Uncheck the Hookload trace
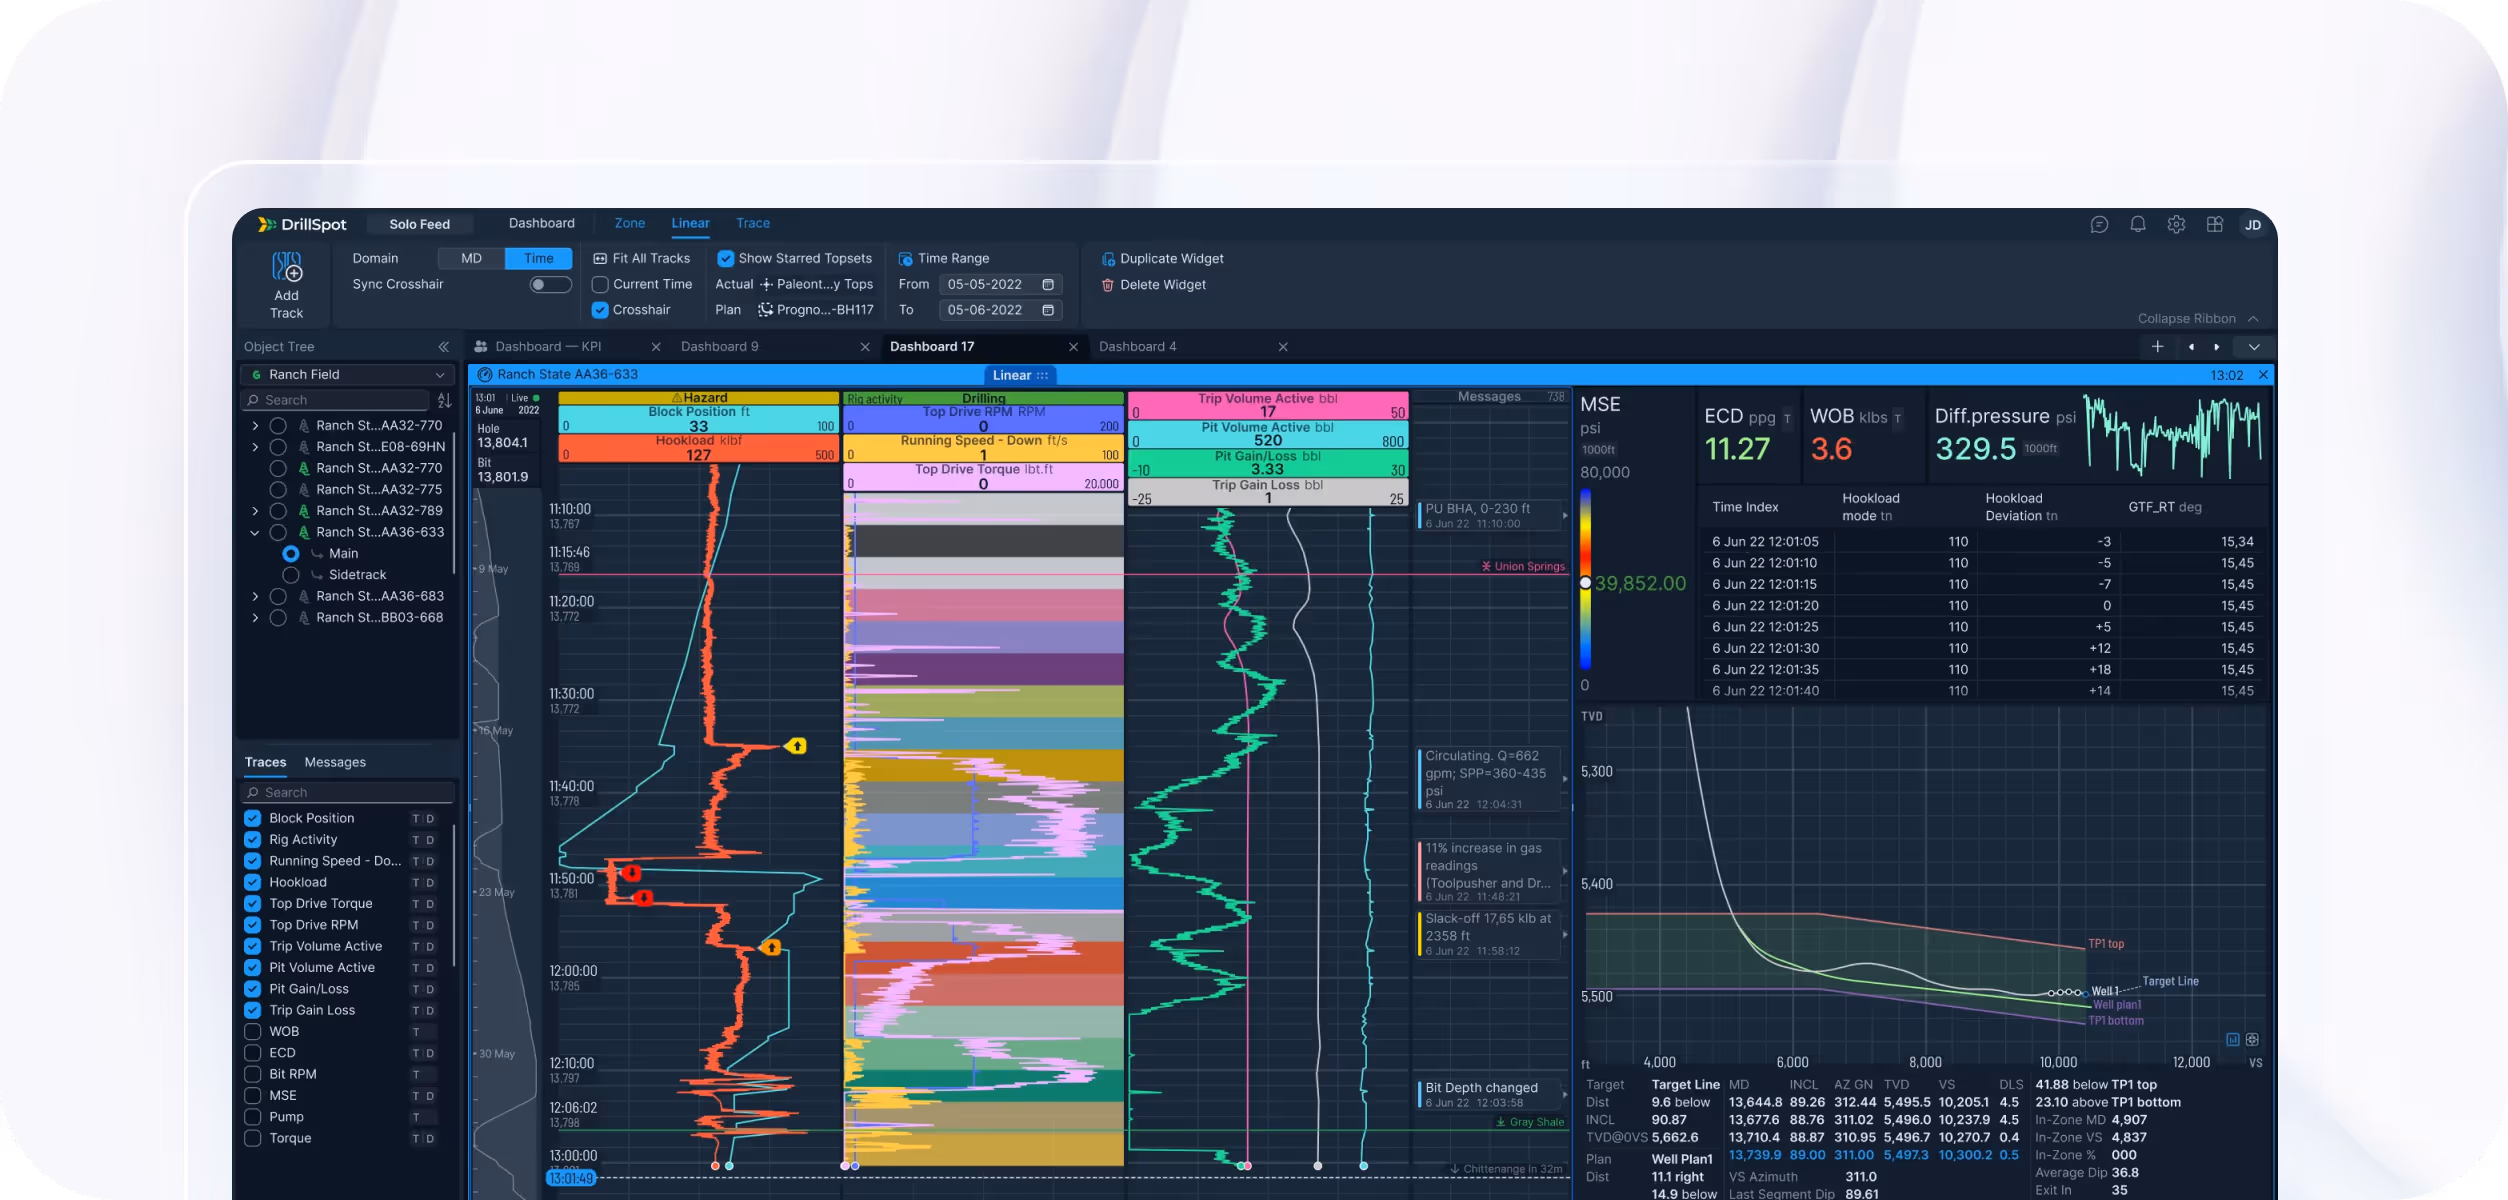 (253, 883)
